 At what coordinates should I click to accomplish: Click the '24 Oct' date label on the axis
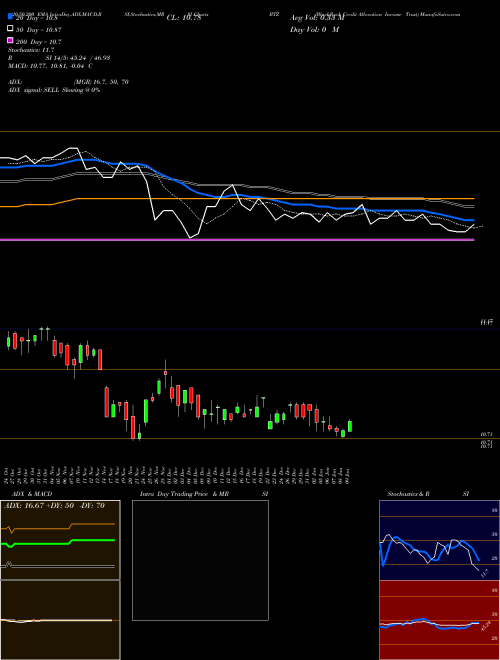[x=8, y=475]
